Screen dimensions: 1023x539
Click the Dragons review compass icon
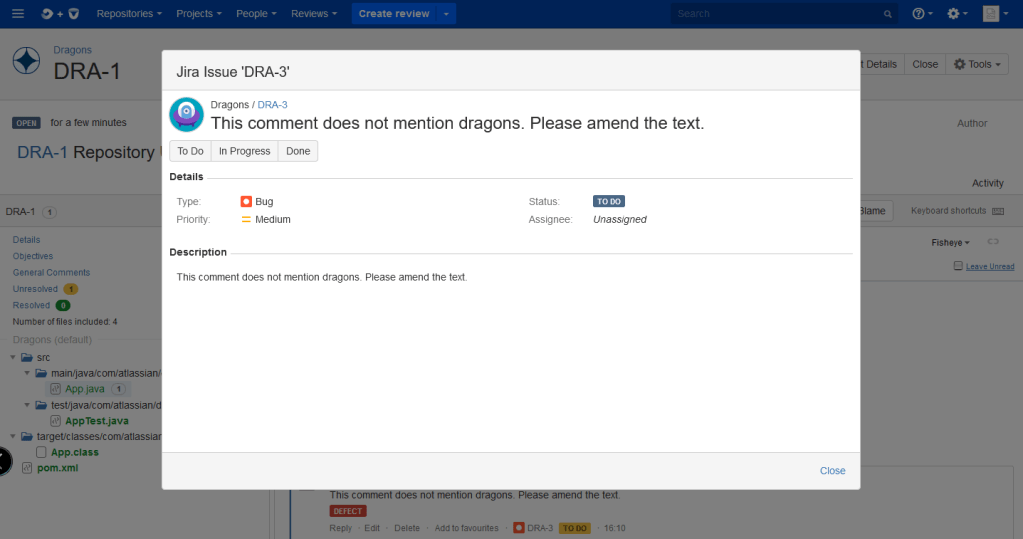(26, 62)
